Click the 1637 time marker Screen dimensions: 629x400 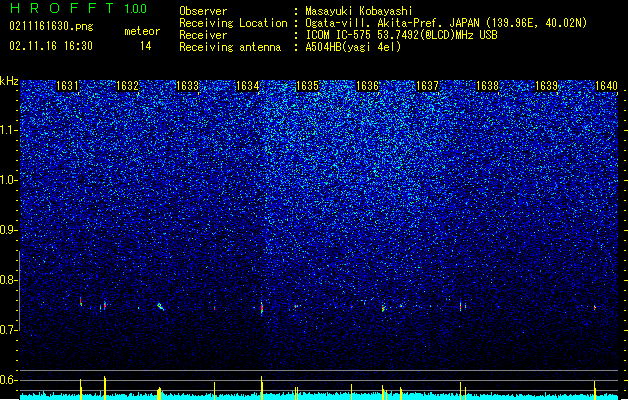(428, 86)
